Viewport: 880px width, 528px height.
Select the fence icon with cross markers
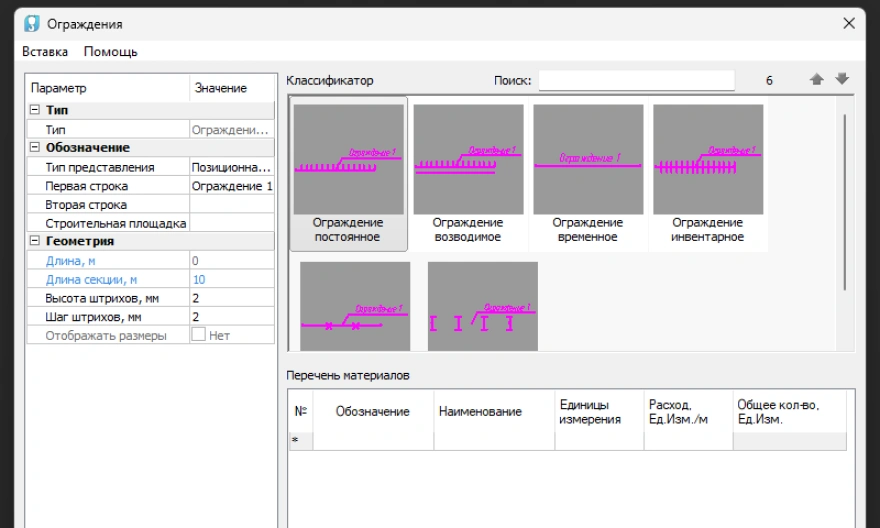355,307
